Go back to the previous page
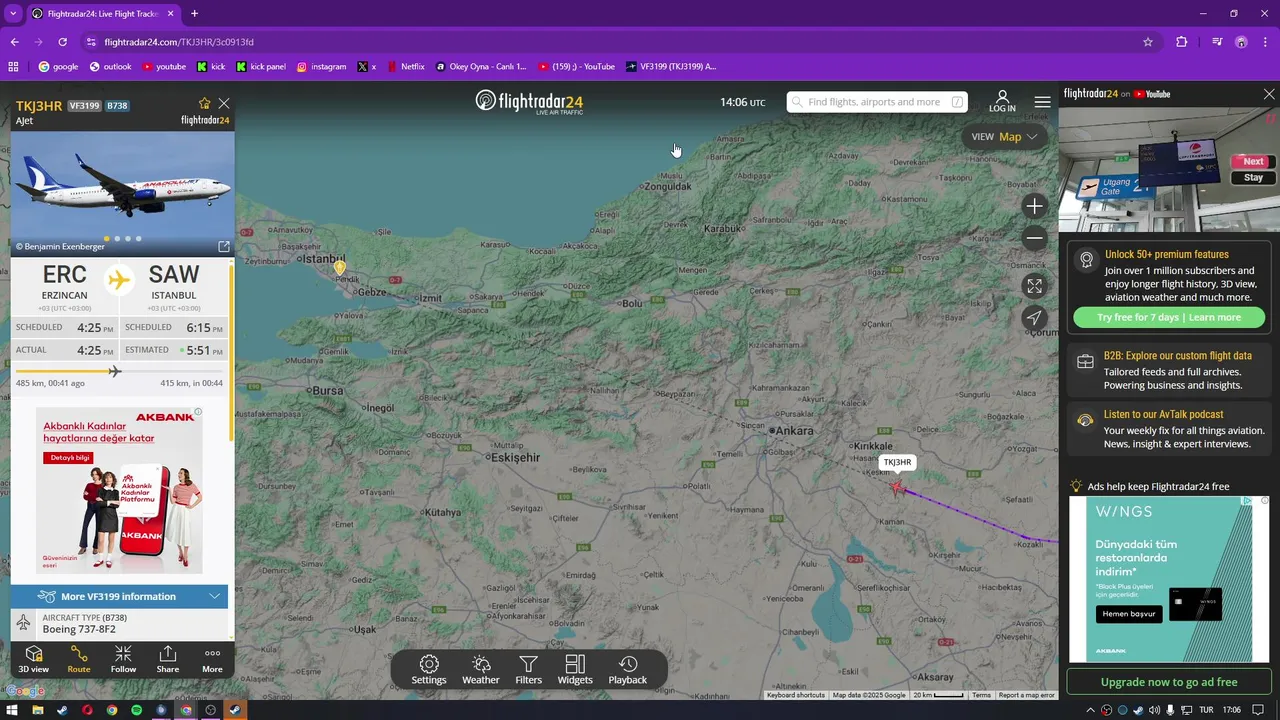Screen dimensions: 1280x720 (x=14, y=42)
